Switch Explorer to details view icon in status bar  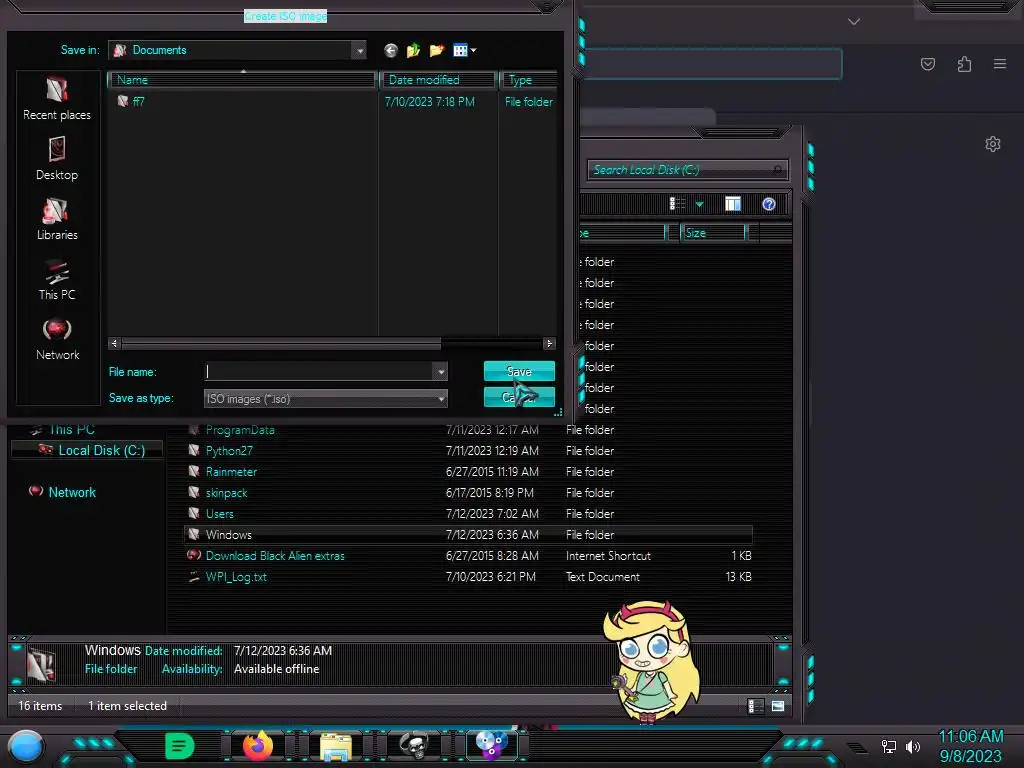756,706
